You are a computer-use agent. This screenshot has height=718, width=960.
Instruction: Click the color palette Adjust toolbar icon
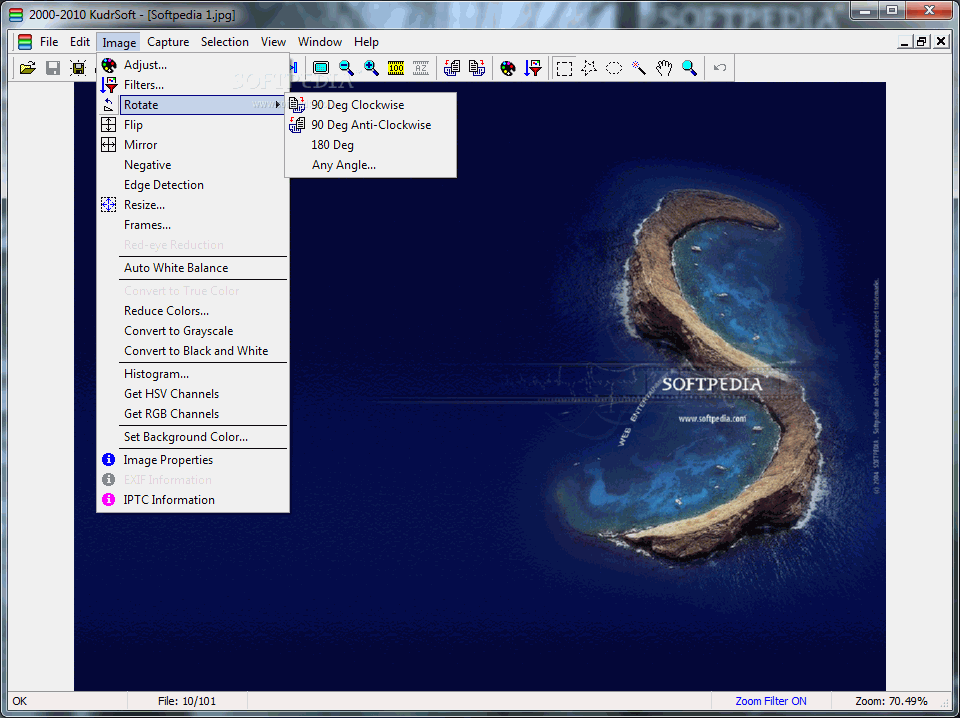(508, 68)
